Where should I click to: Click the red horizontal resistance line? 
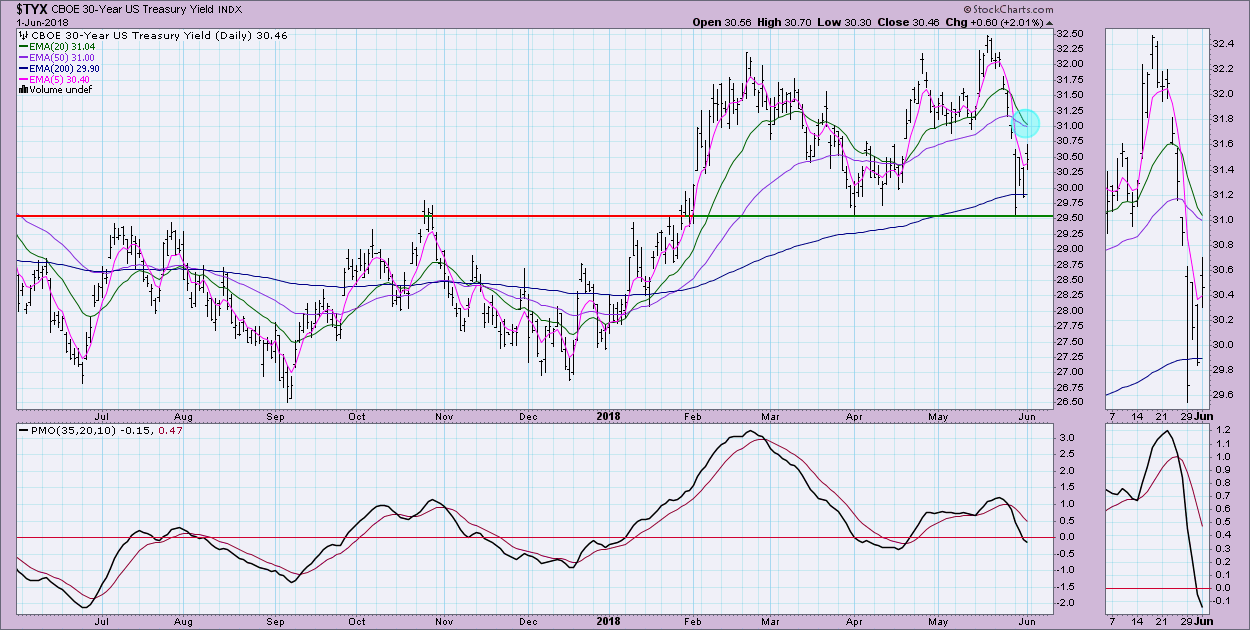300,216
